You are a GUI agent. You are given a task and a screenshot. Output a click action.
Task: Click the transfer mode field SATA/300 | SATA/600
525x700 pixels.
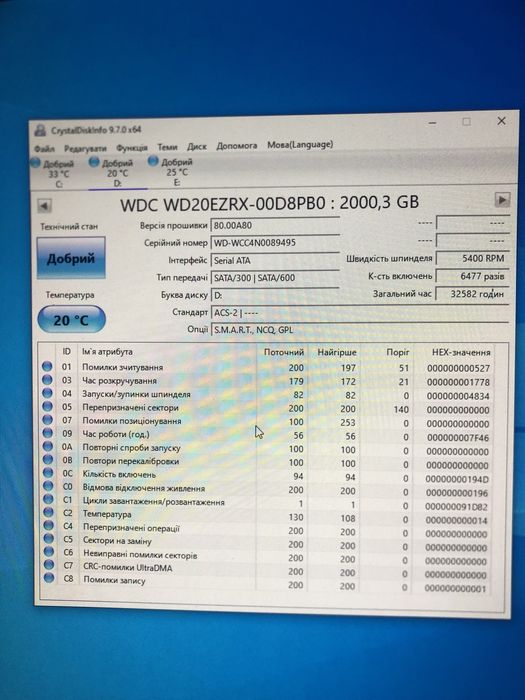click(275, 278)
